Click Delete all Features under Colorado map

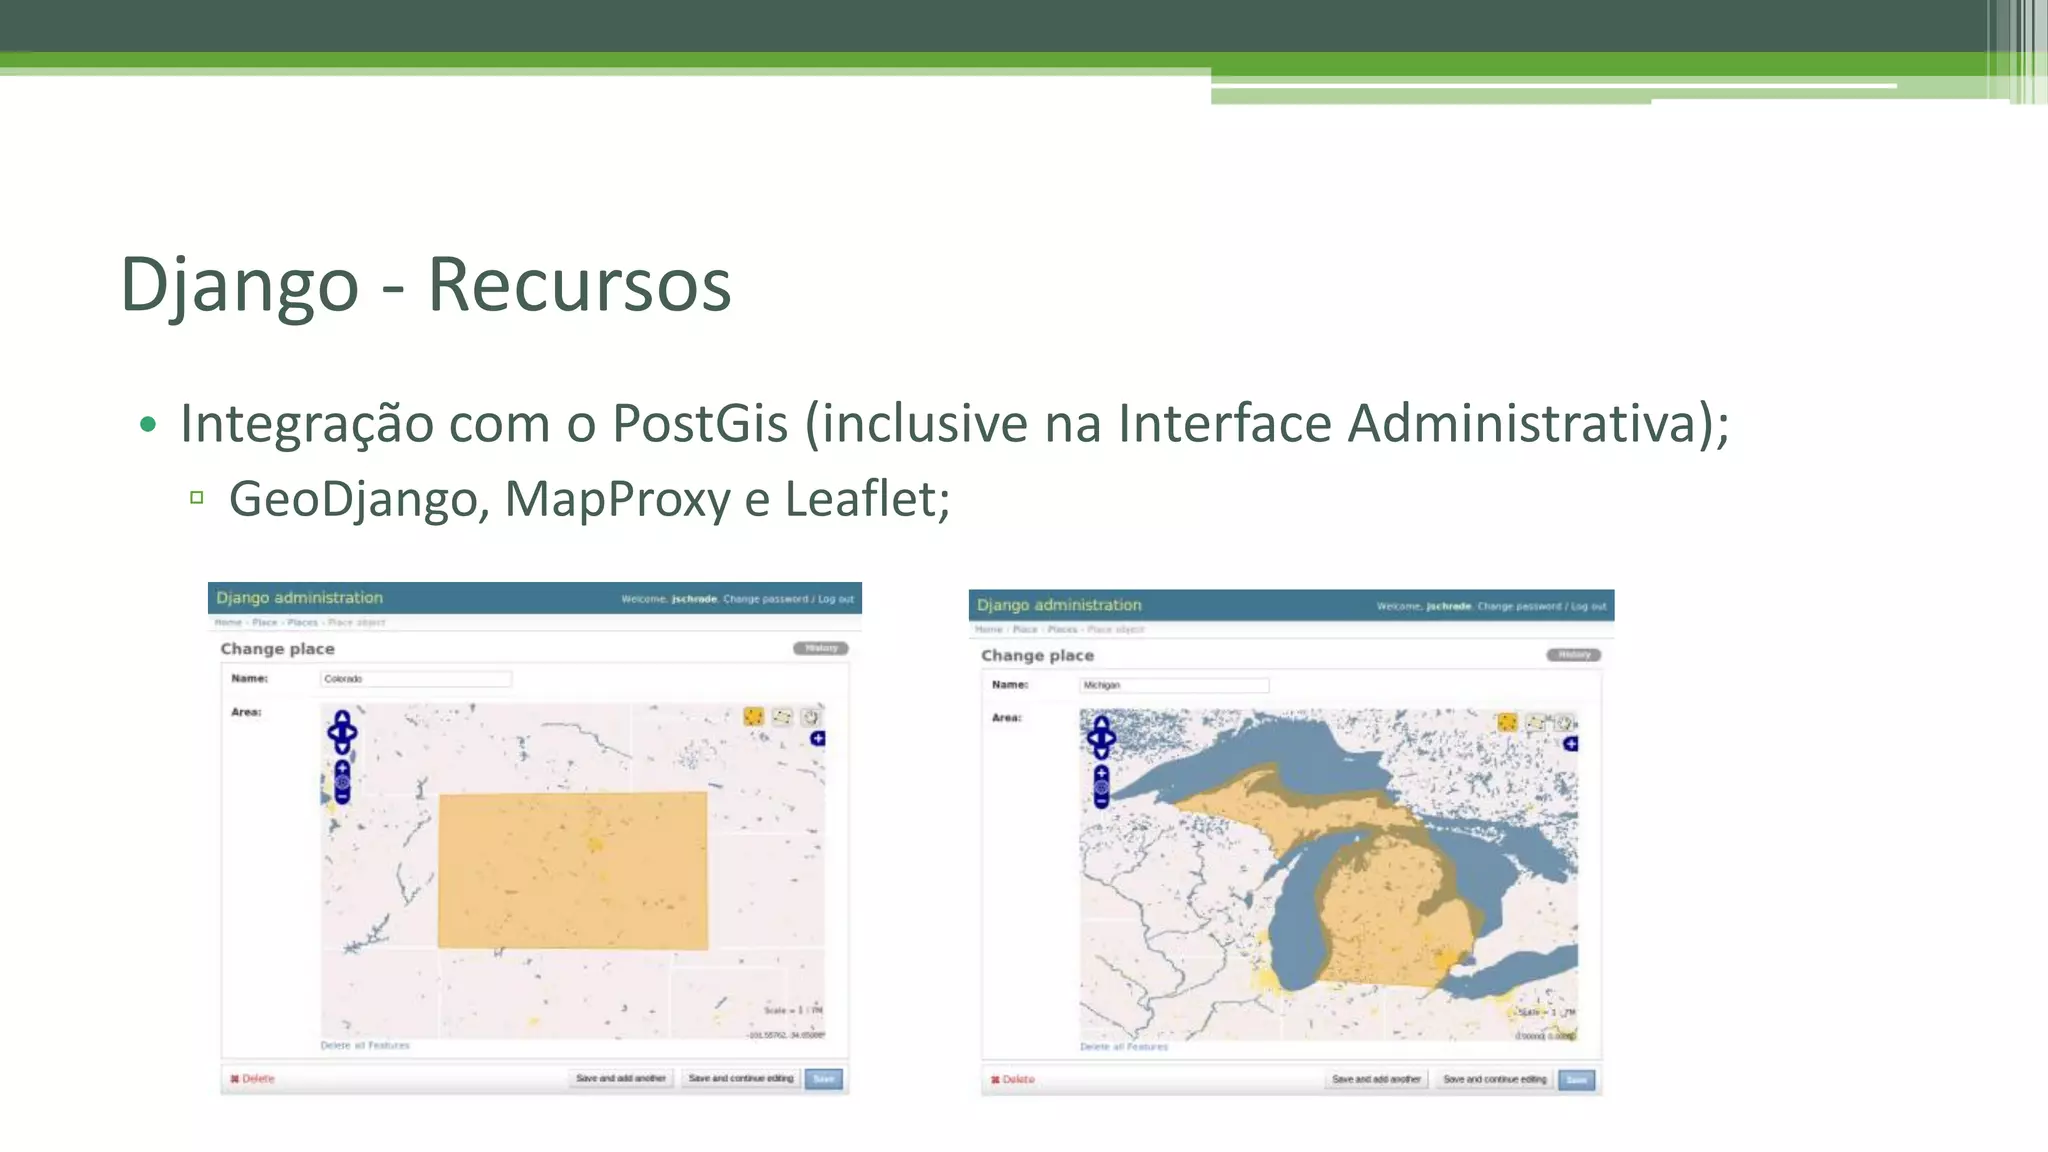(365, 1045)
